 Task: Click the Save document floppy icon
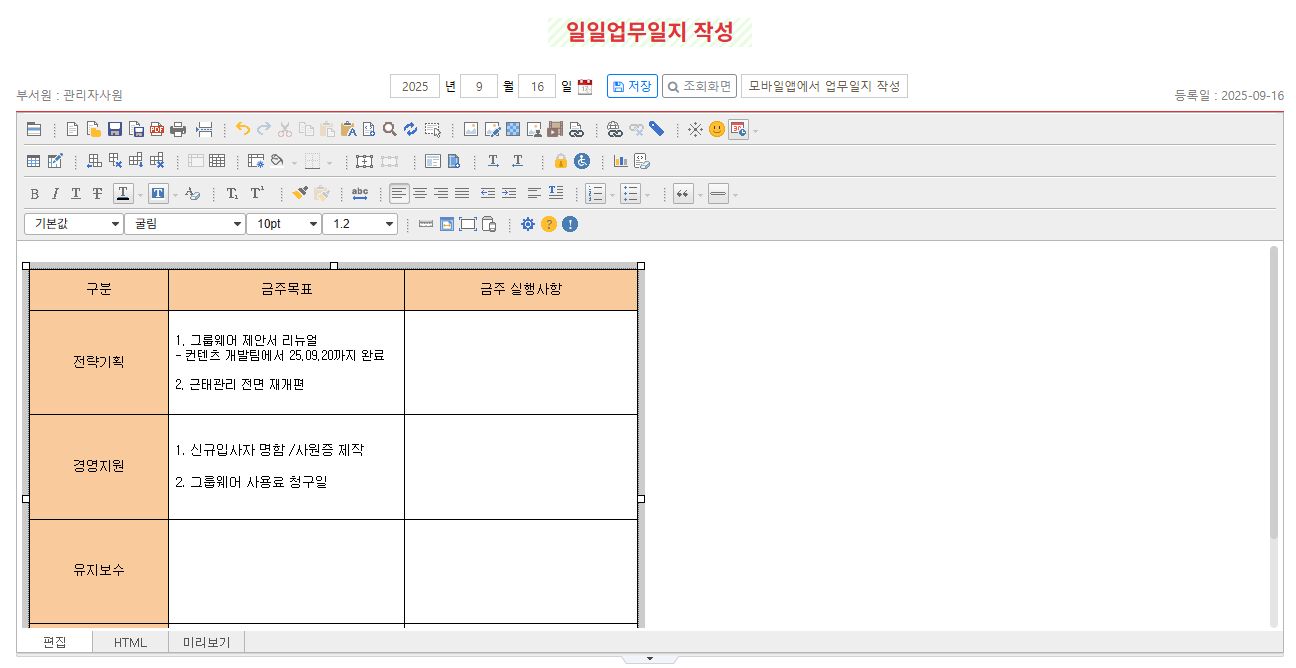point(114,129)
